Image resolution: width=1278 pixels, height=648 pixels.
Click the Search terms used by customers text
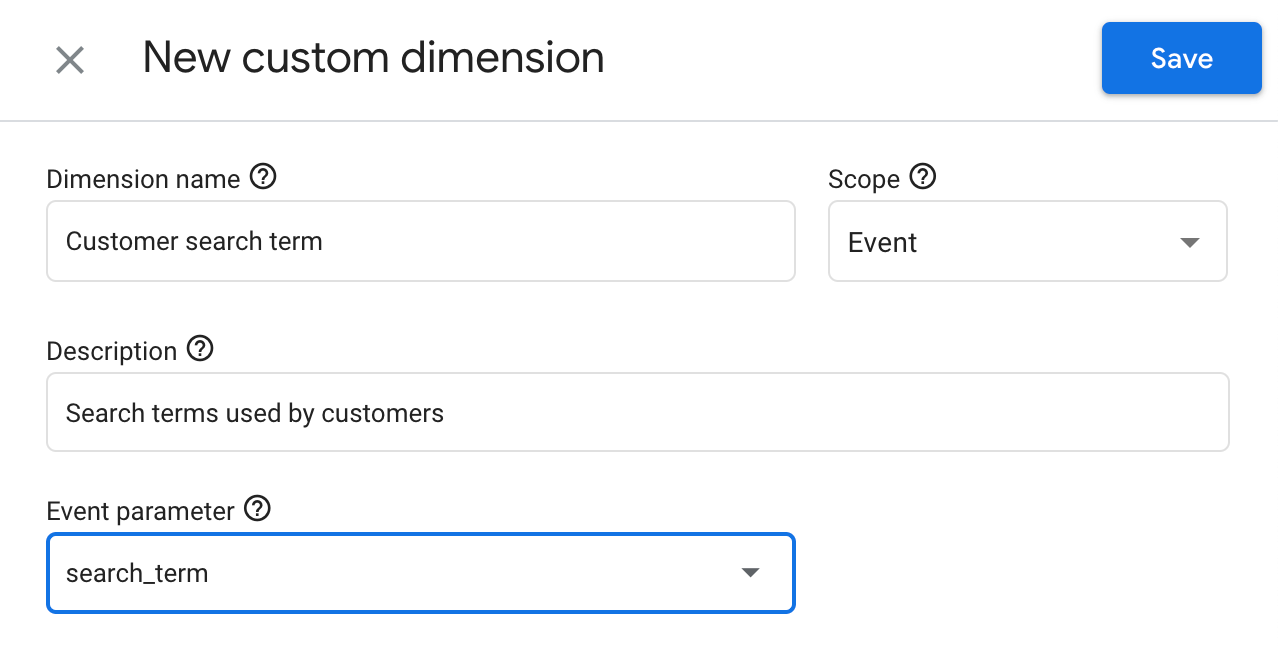tap(254, 412)
